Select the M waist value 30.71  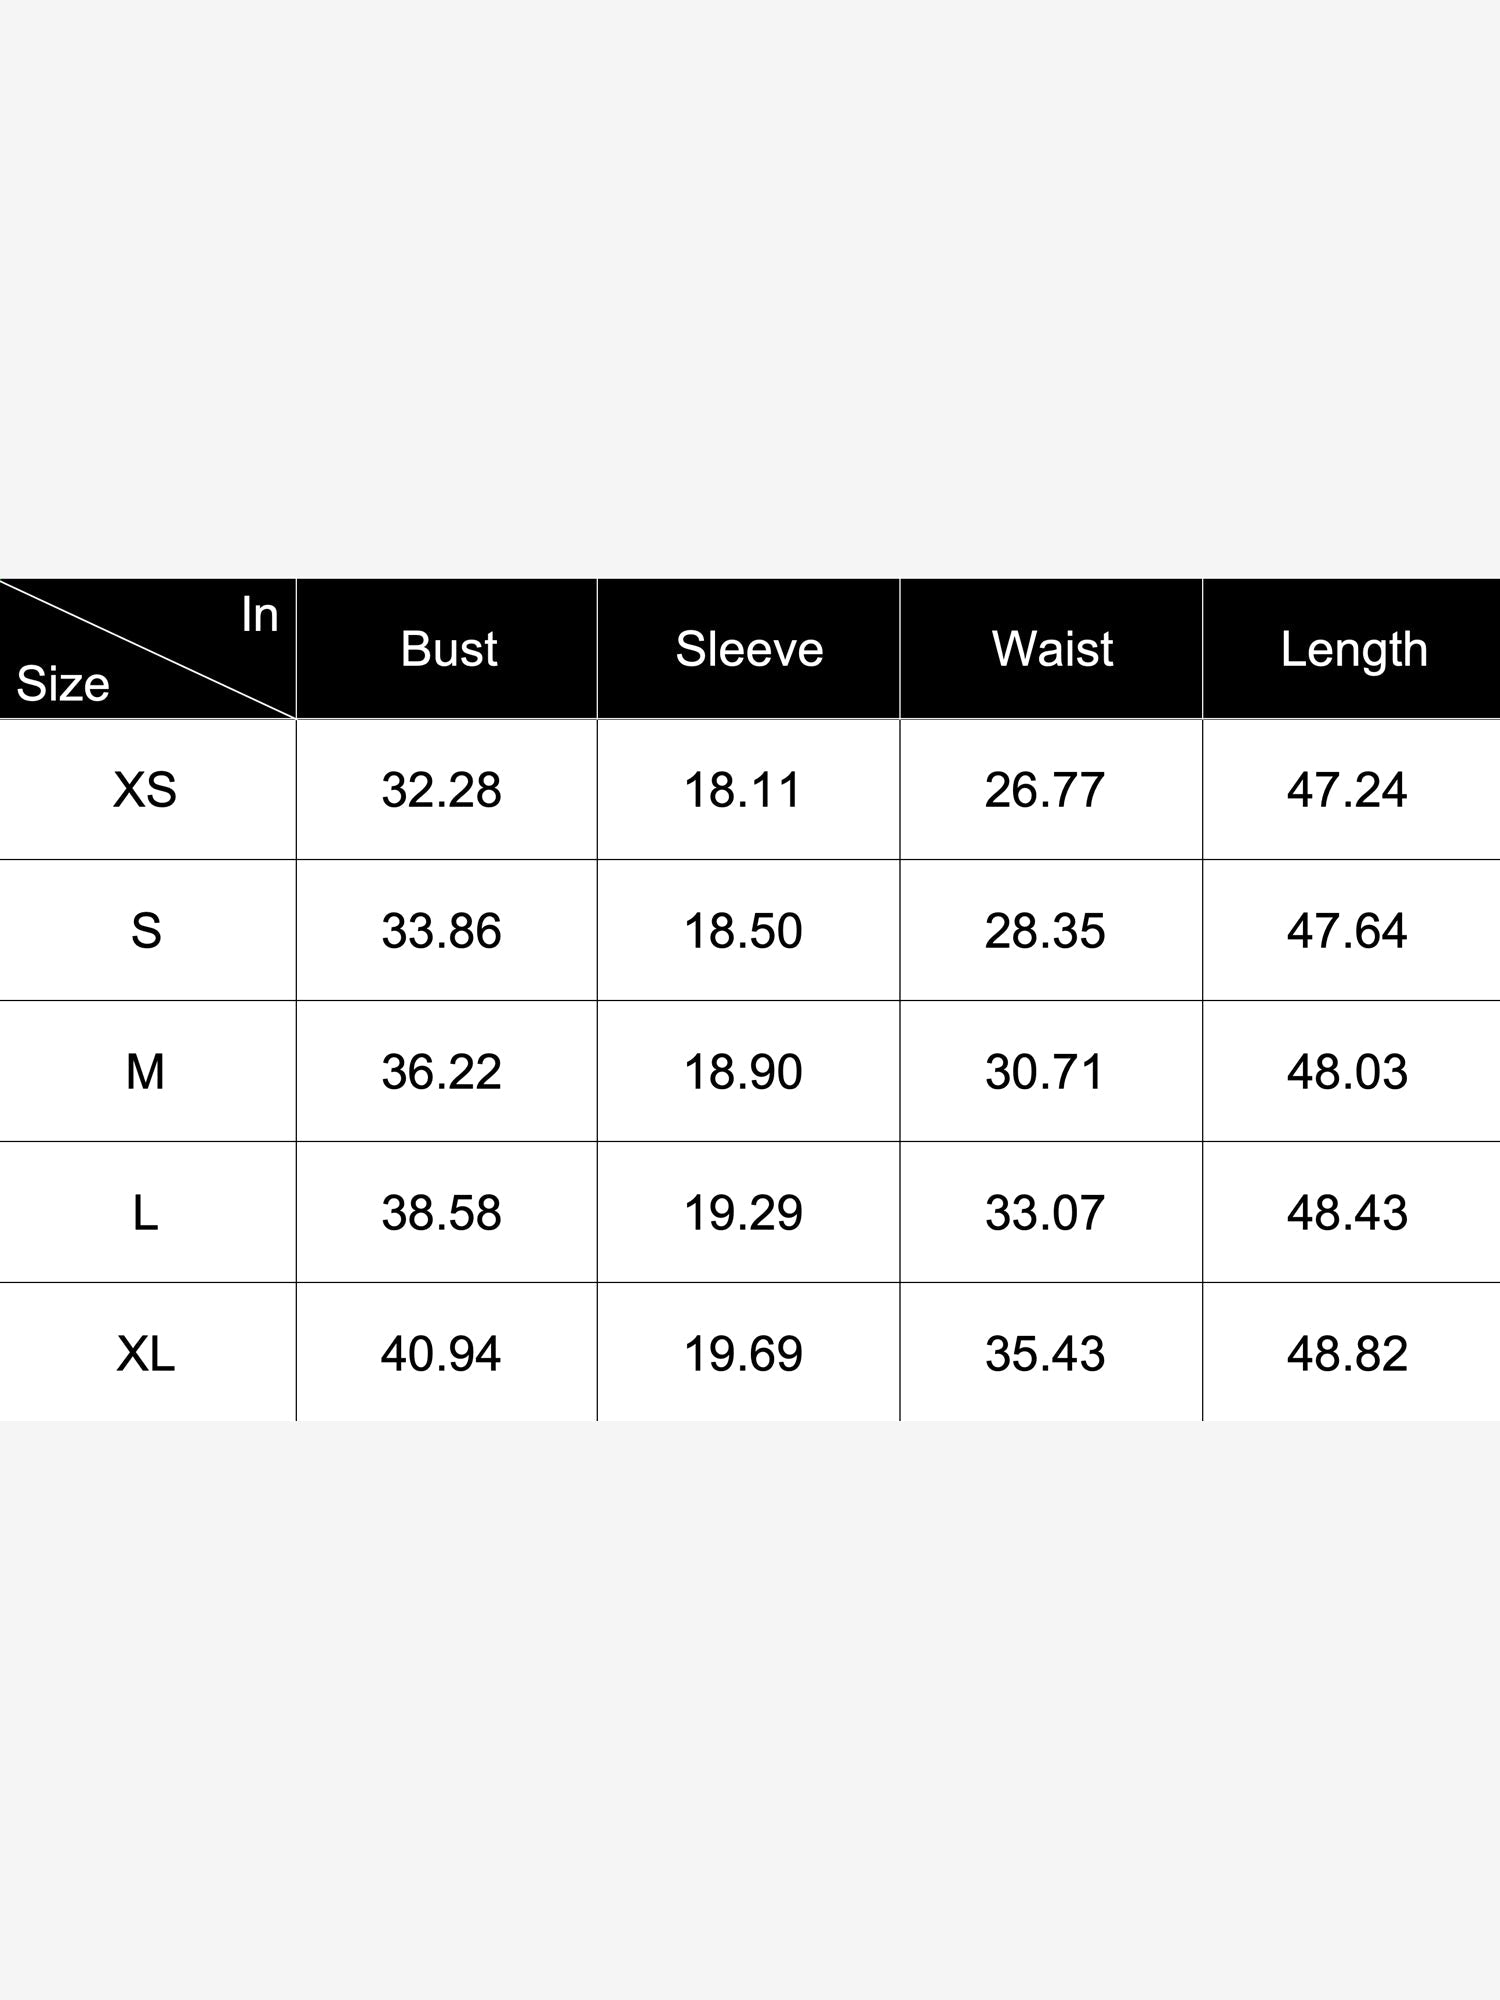(1045, 1072)
